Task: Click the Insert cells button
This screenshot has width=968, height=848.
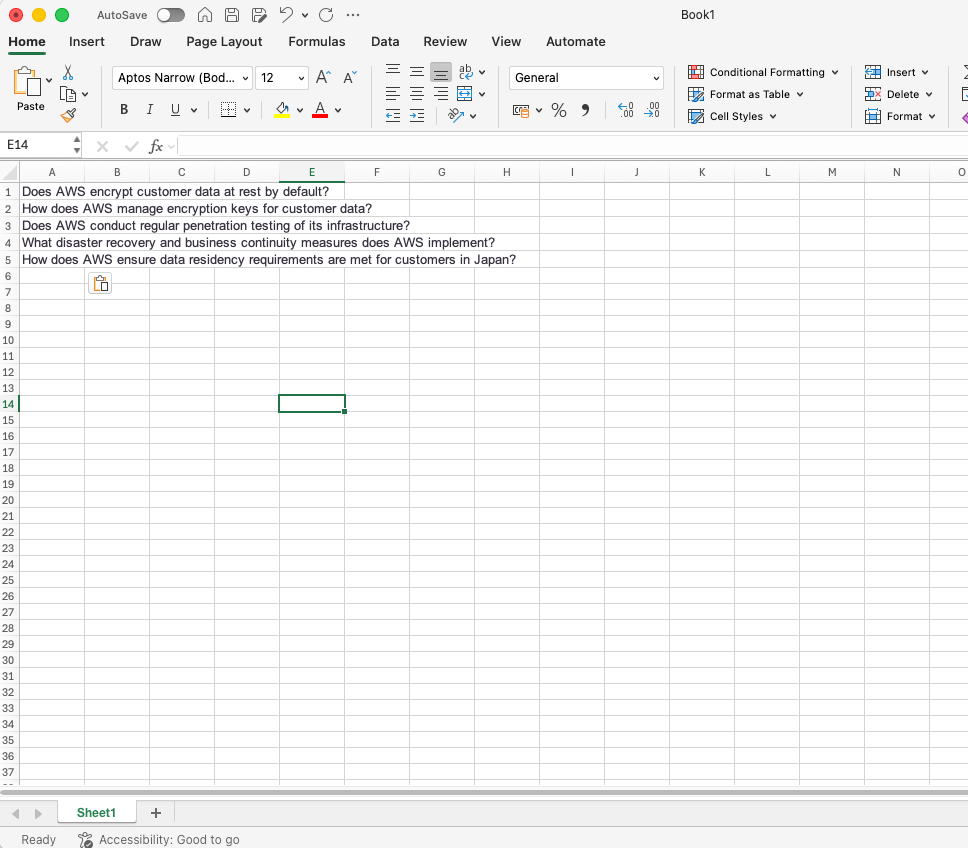Action: point(897,72)
